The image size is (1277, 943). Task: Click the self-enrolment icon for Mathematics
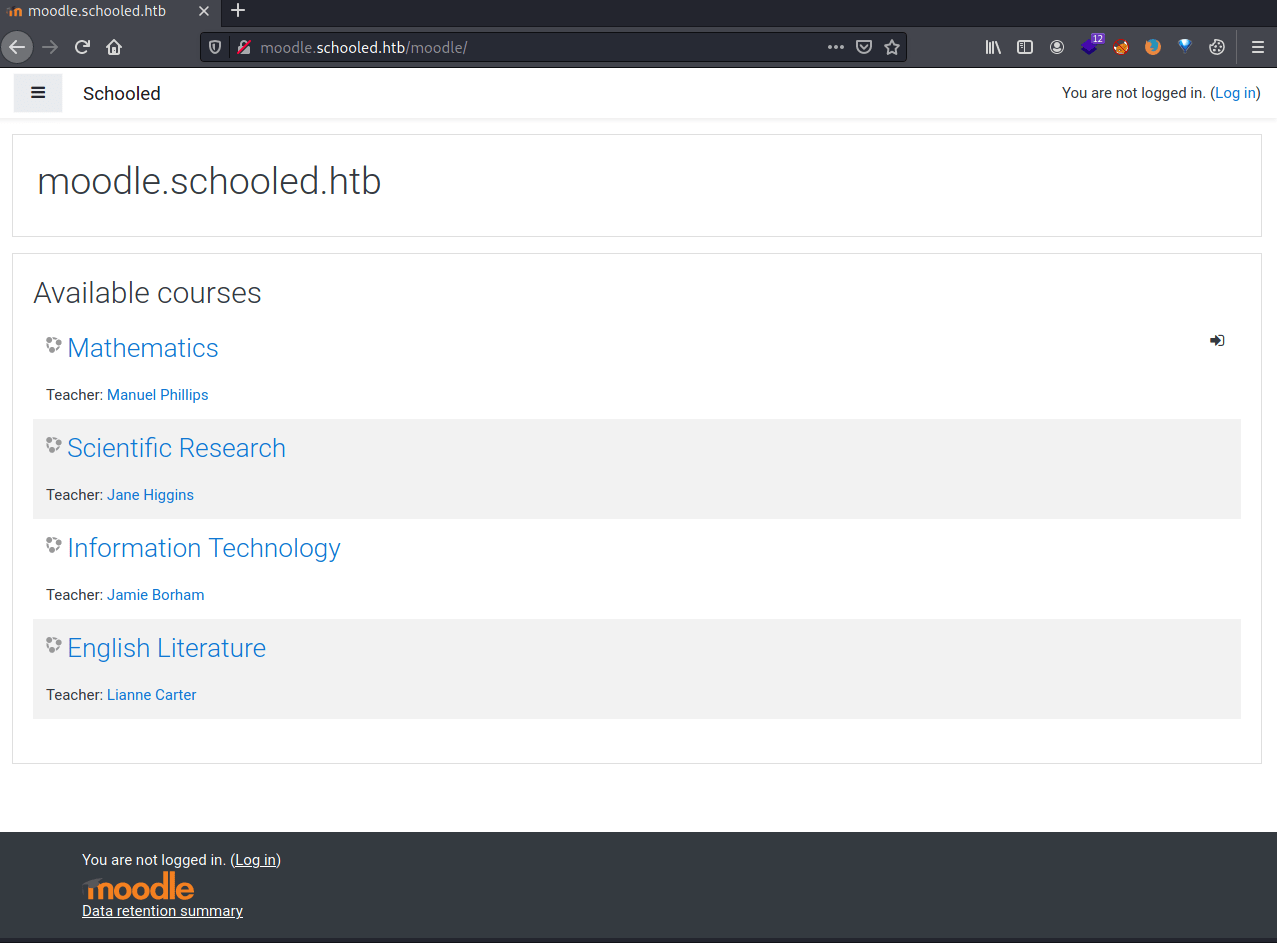pyautogui.click(x=1217, y=341)
